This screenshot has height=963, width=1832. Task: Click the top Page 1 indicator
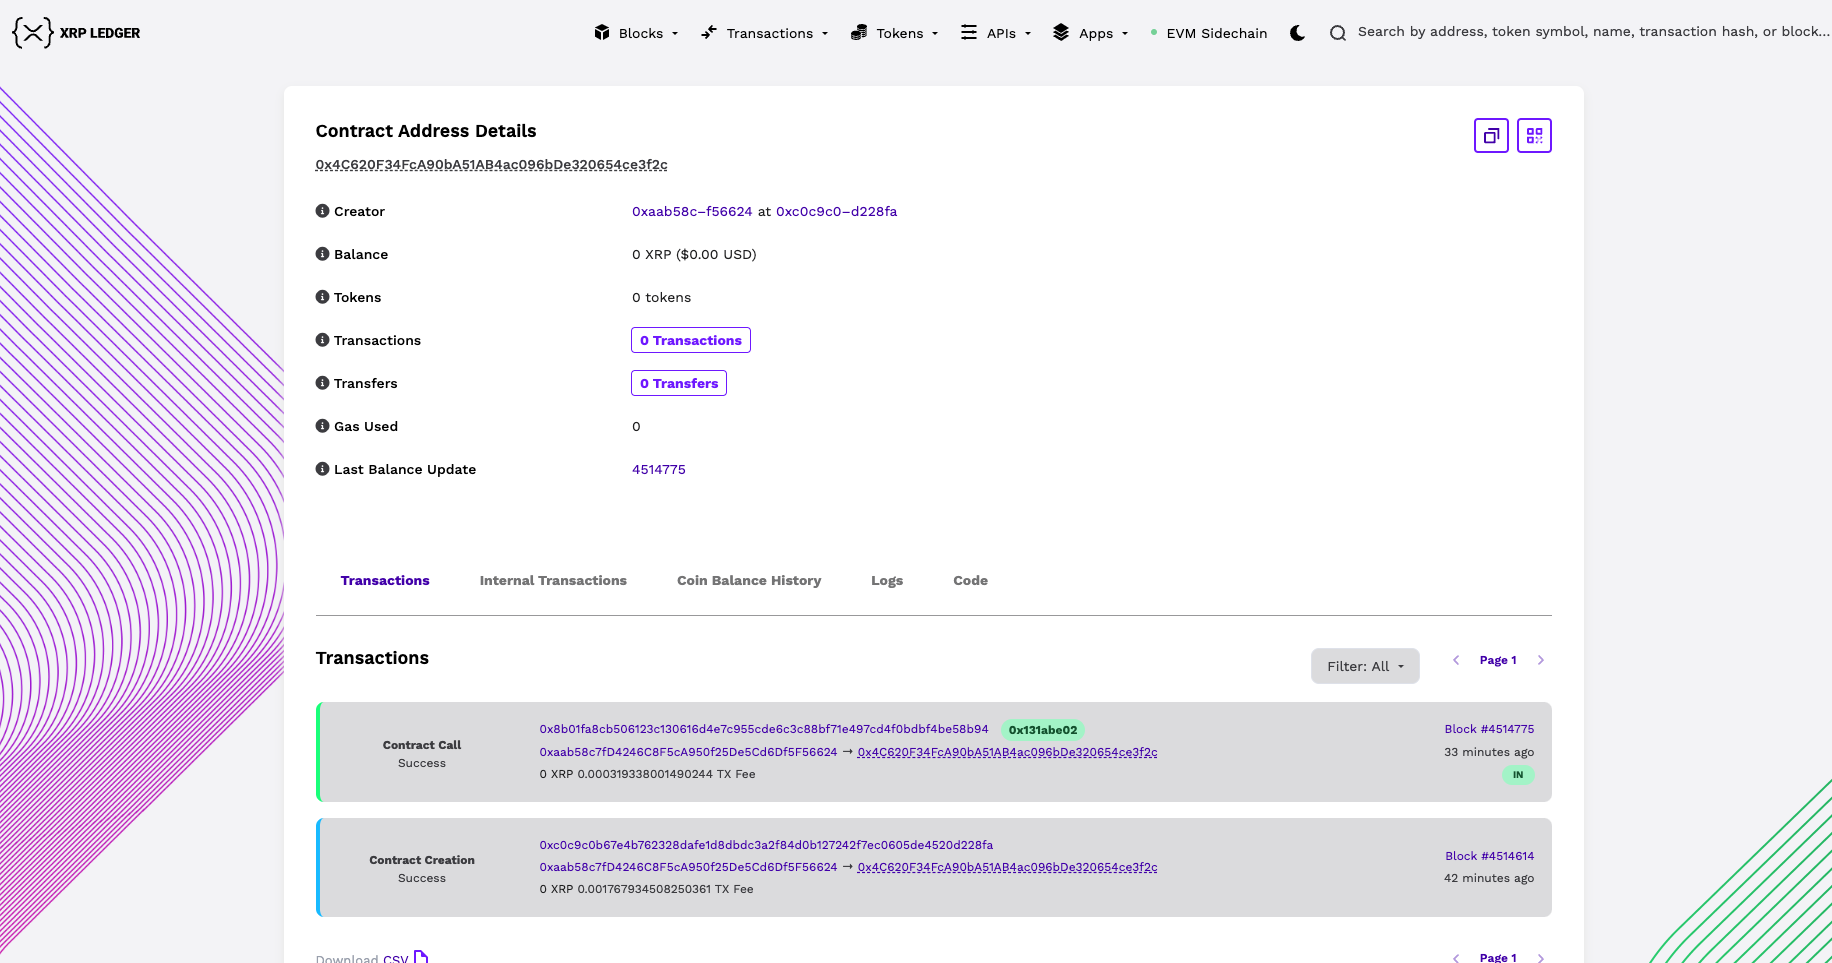[x=1498, y=660]
